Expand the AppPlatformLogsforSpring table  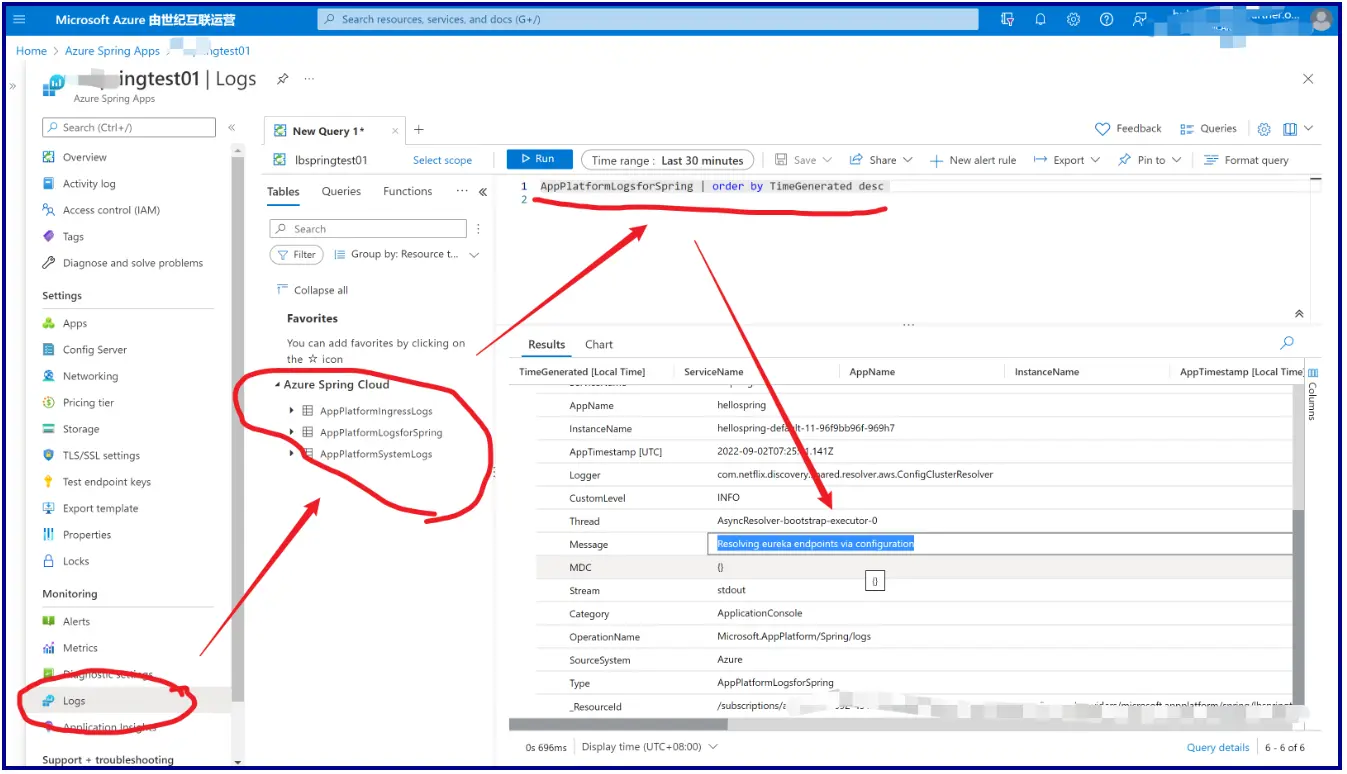pos(292,432)
